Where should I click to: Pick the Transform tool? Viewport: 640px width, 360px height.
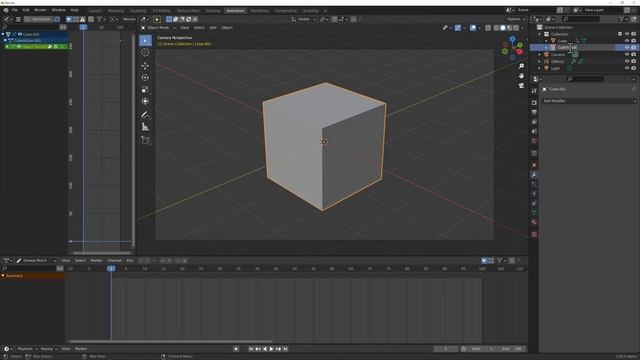(x=145, y=102)
